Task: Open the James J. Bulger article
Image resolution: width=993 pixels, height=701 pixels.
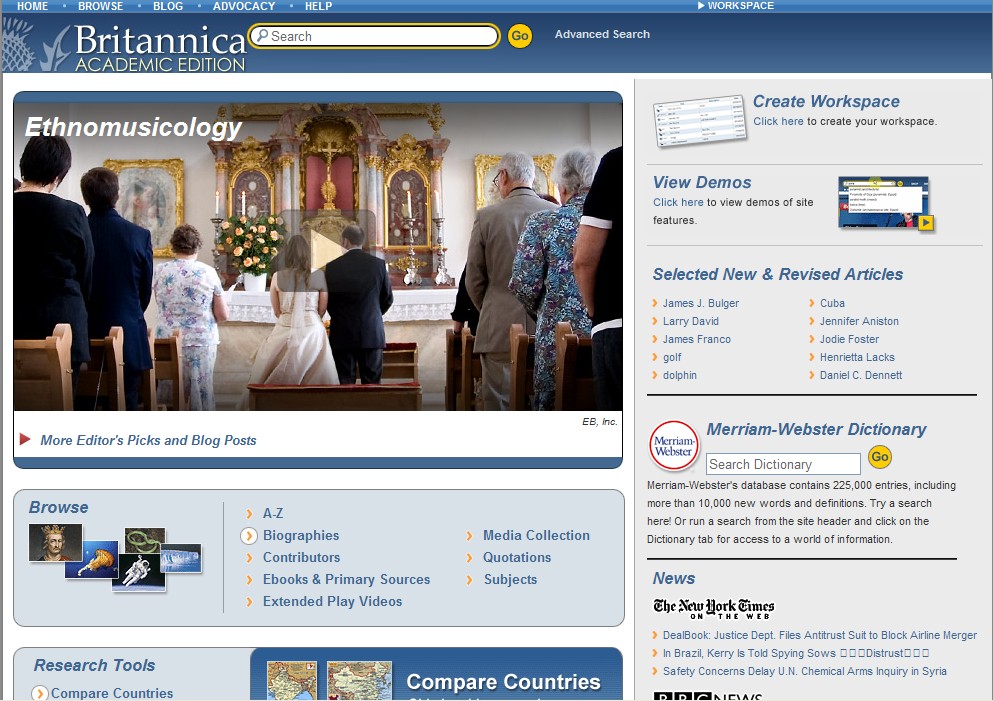Action: pos(700,303)
